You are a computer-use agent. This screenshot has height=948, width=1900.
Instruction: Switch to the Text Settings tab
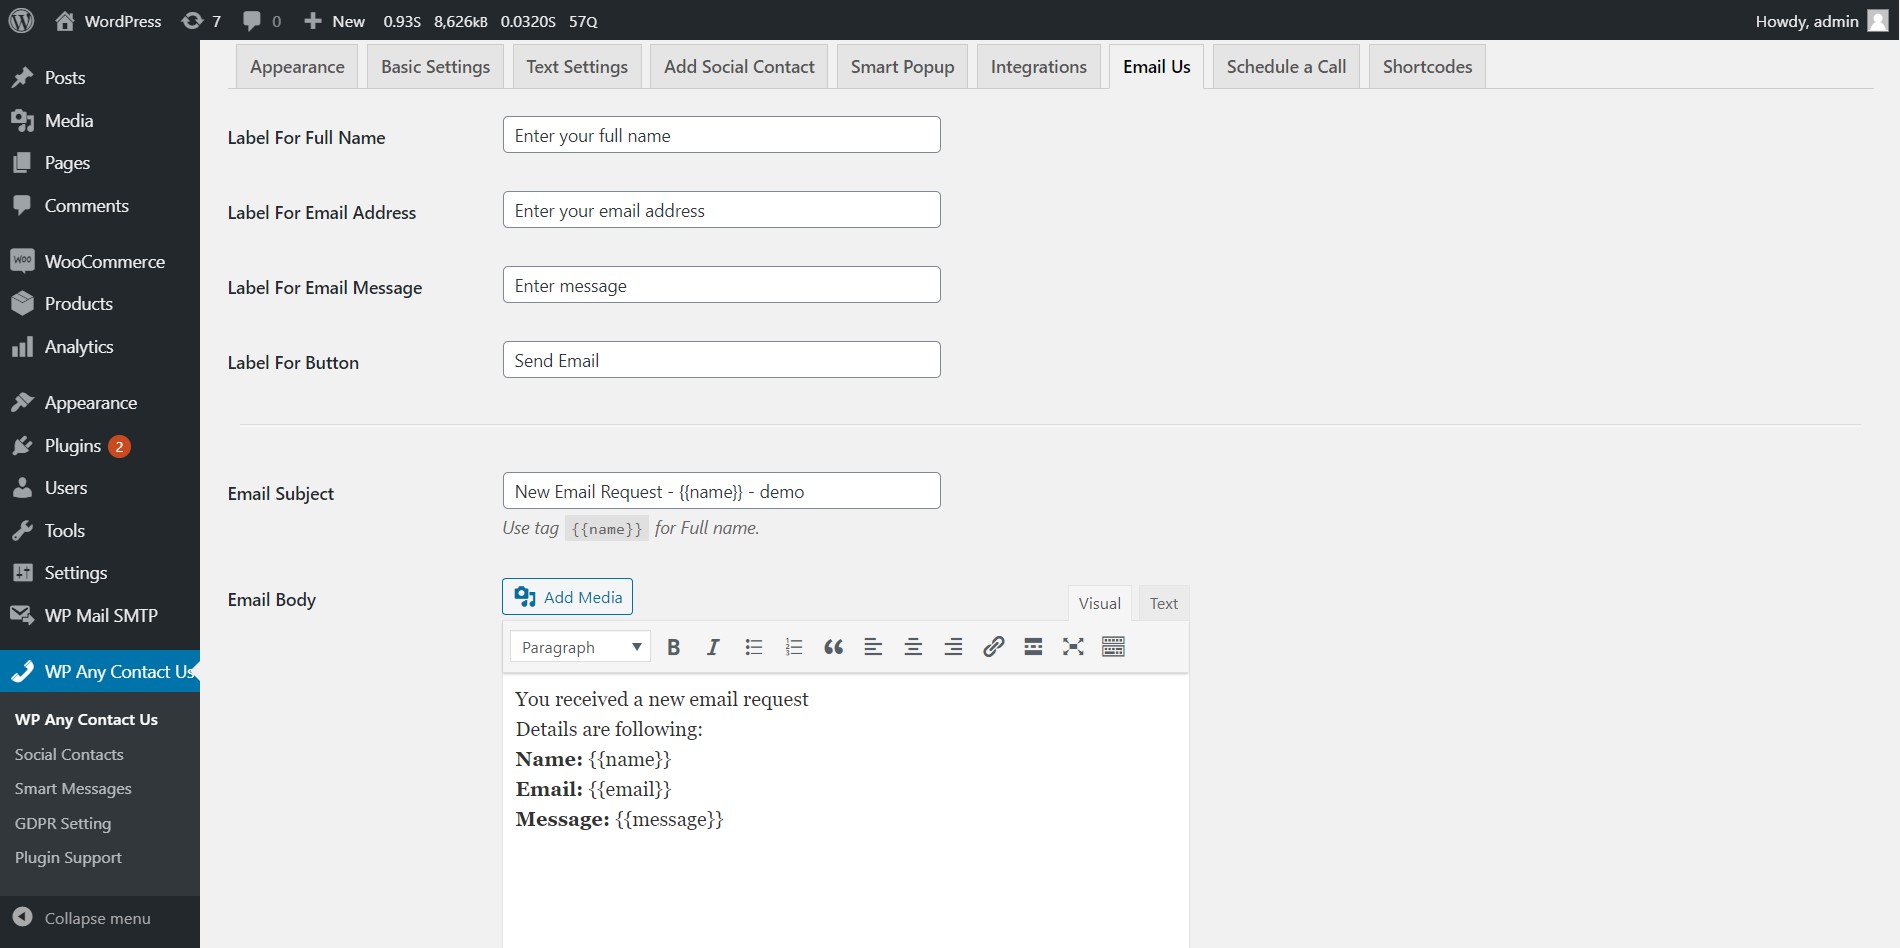click(x=577, y=67)
